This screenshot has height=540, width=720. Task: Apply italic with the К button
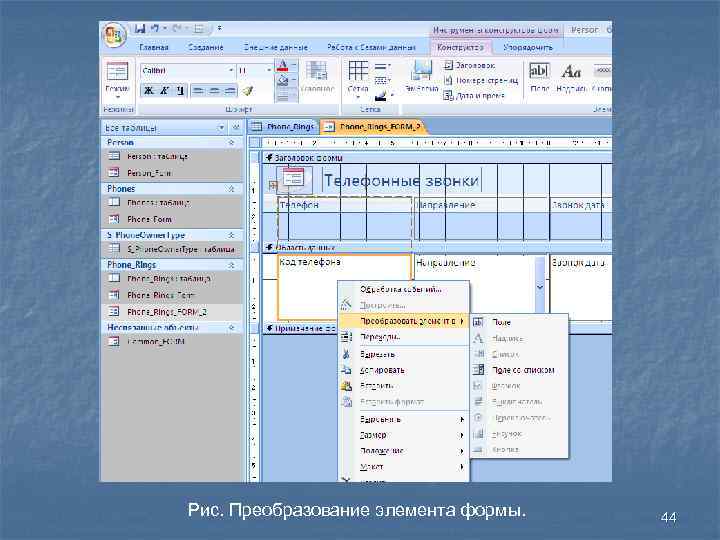tap(164, 90)
